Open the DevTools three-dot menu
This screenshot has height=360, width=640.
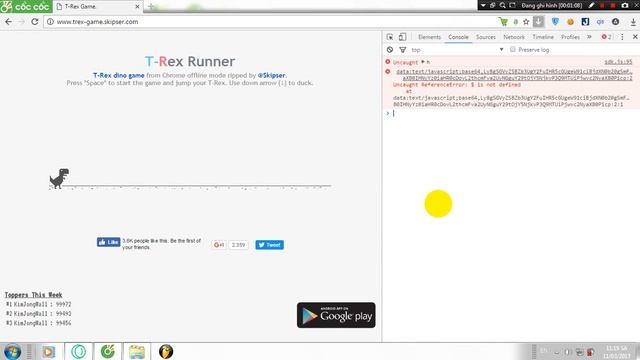[622, 37]
